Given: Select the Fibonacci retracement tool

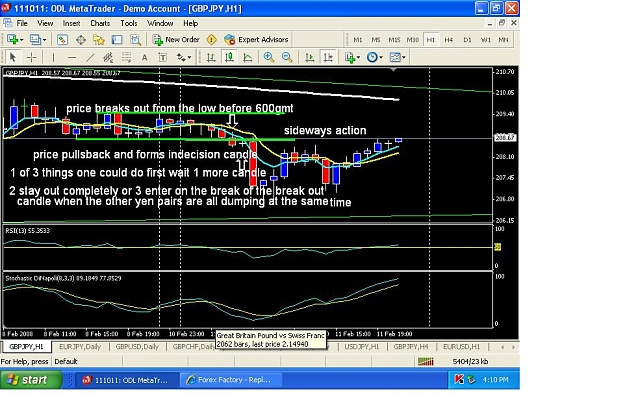Looking at the screenshot, I should click(126, 57).
